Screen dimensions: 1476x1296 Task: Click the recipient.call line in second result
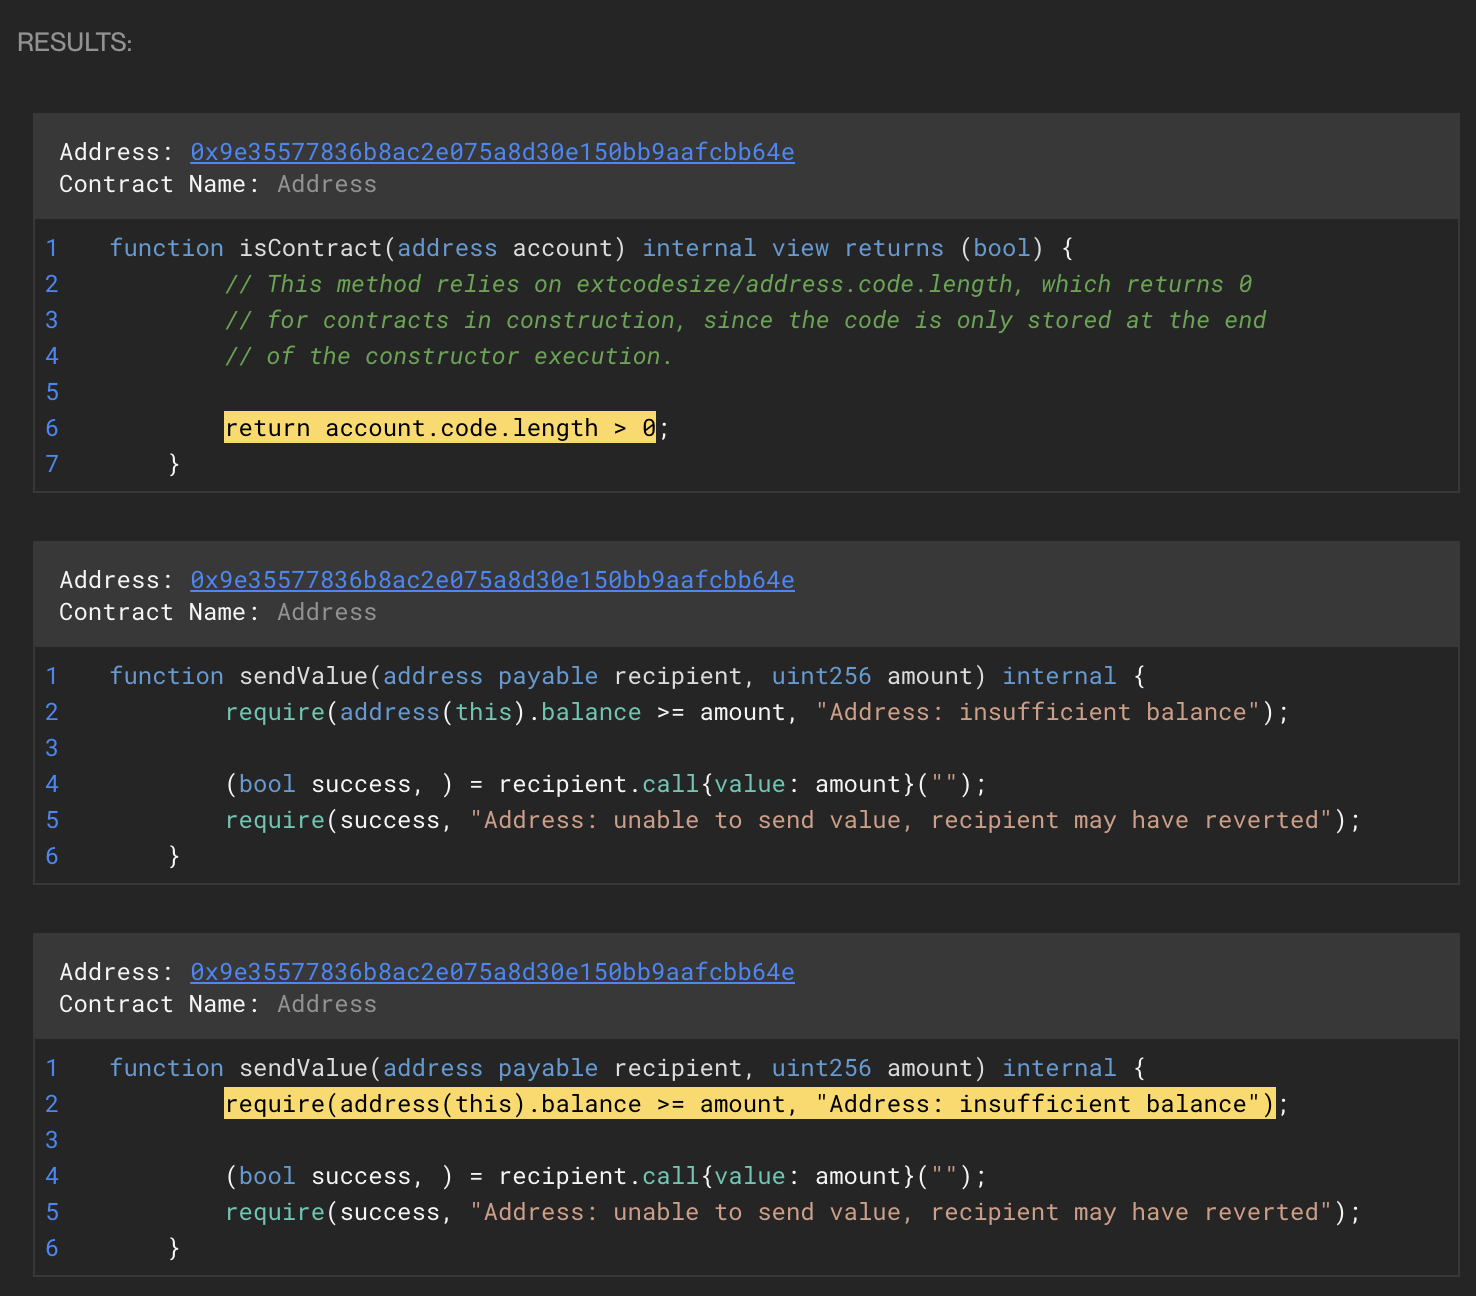(605, 784)
